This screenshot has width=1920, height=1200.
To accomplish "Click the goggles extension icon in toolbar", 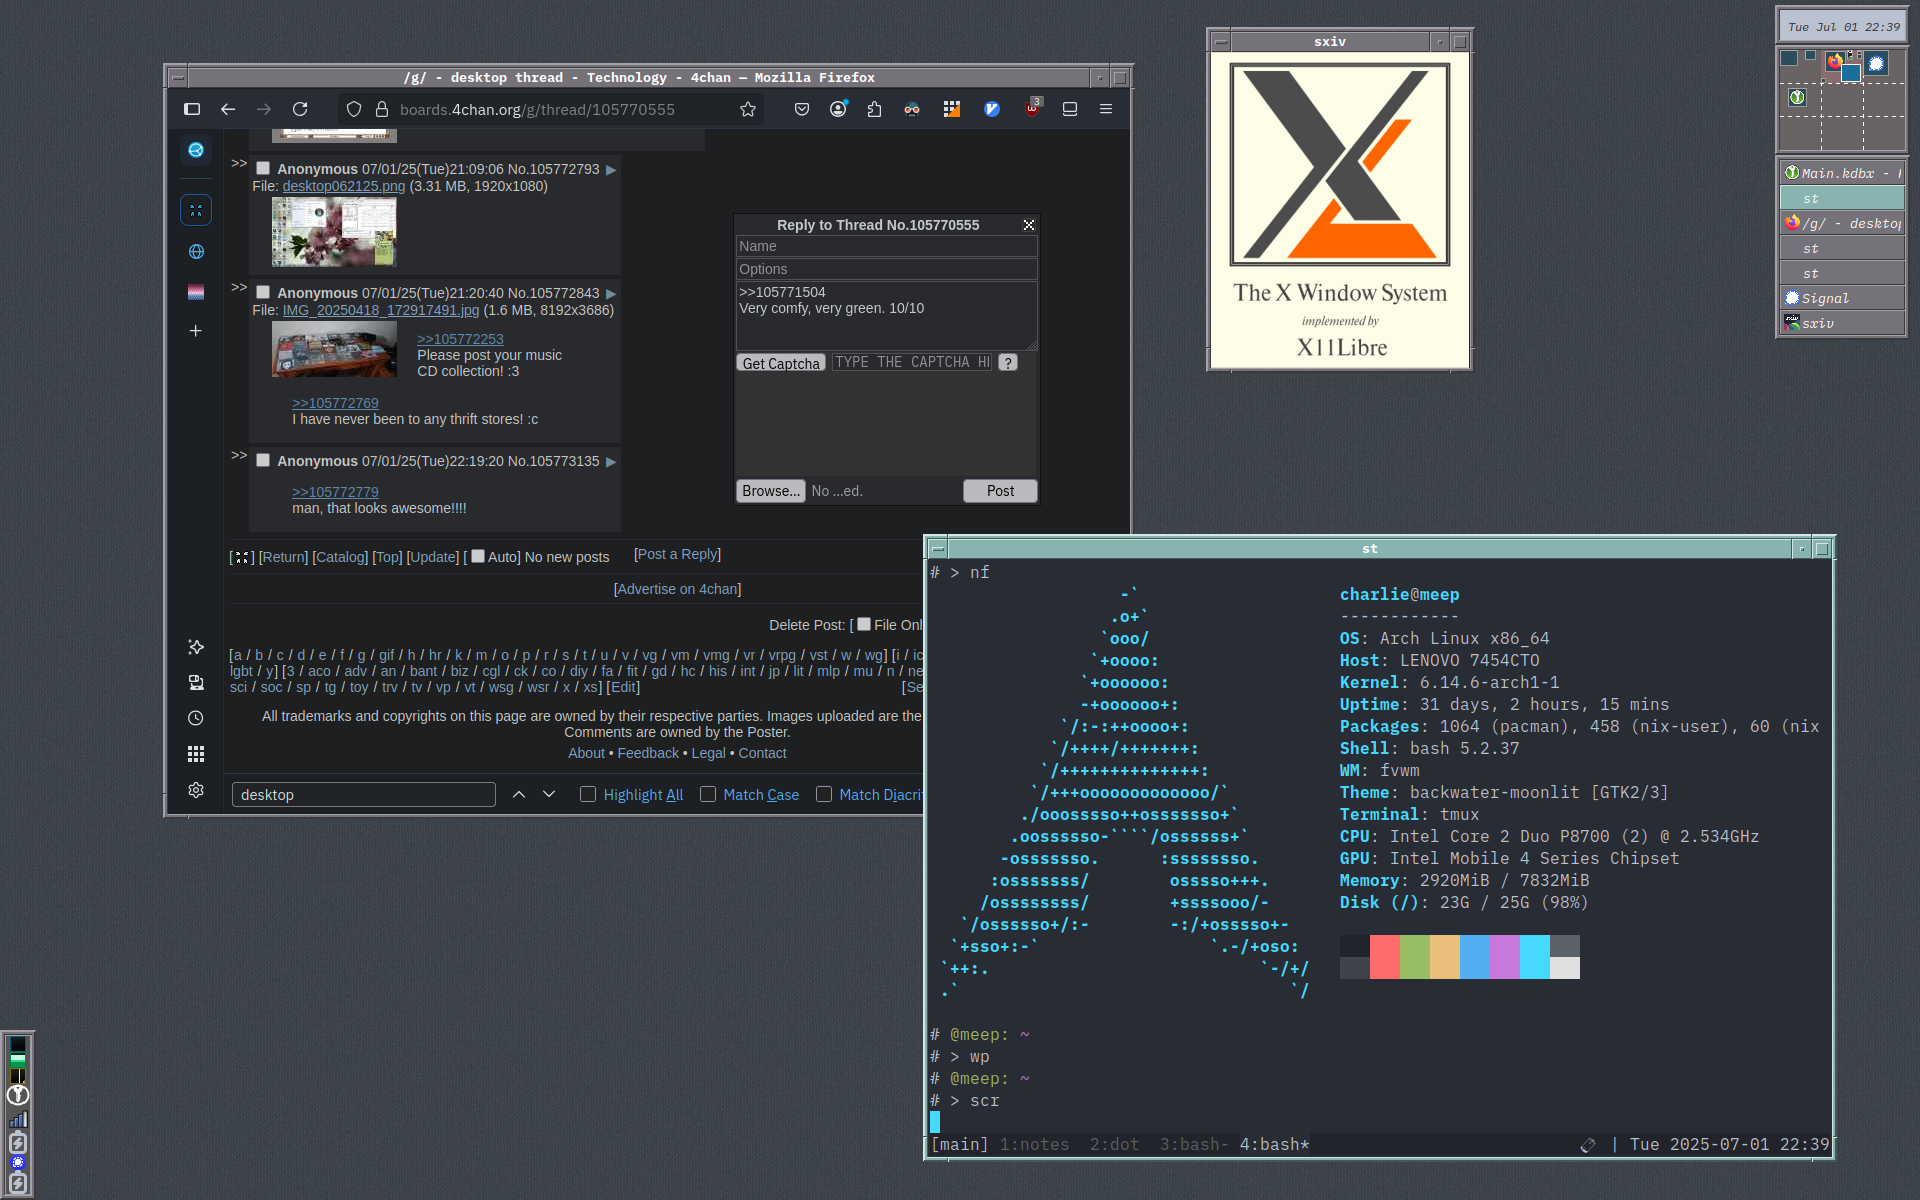I will point(912,109).
